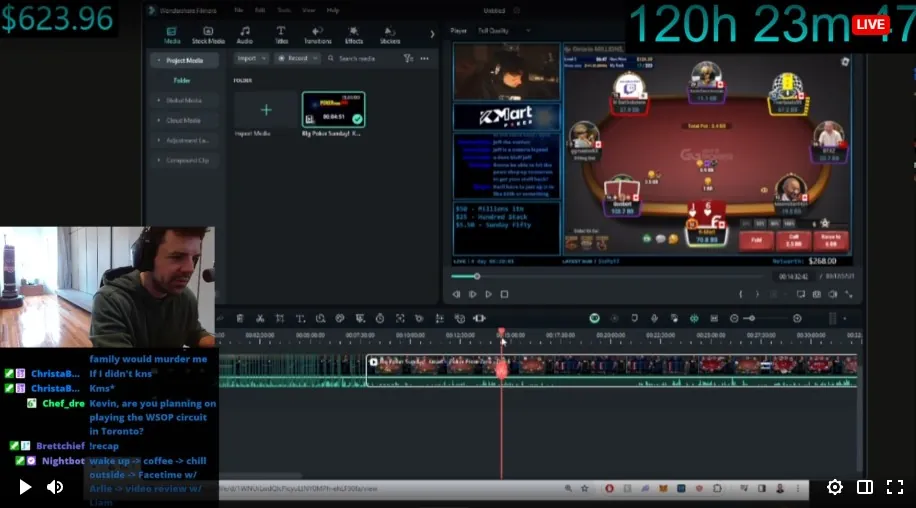Open the Help menu
Screen dimensions: 916x508
pyautogui.click(x=332, y=10)
